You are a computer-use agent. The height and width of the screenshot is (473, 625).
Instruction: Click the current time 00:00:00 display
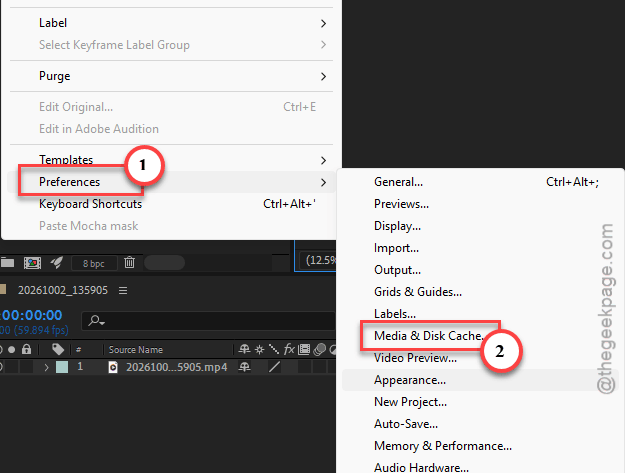tap(31, 315)
